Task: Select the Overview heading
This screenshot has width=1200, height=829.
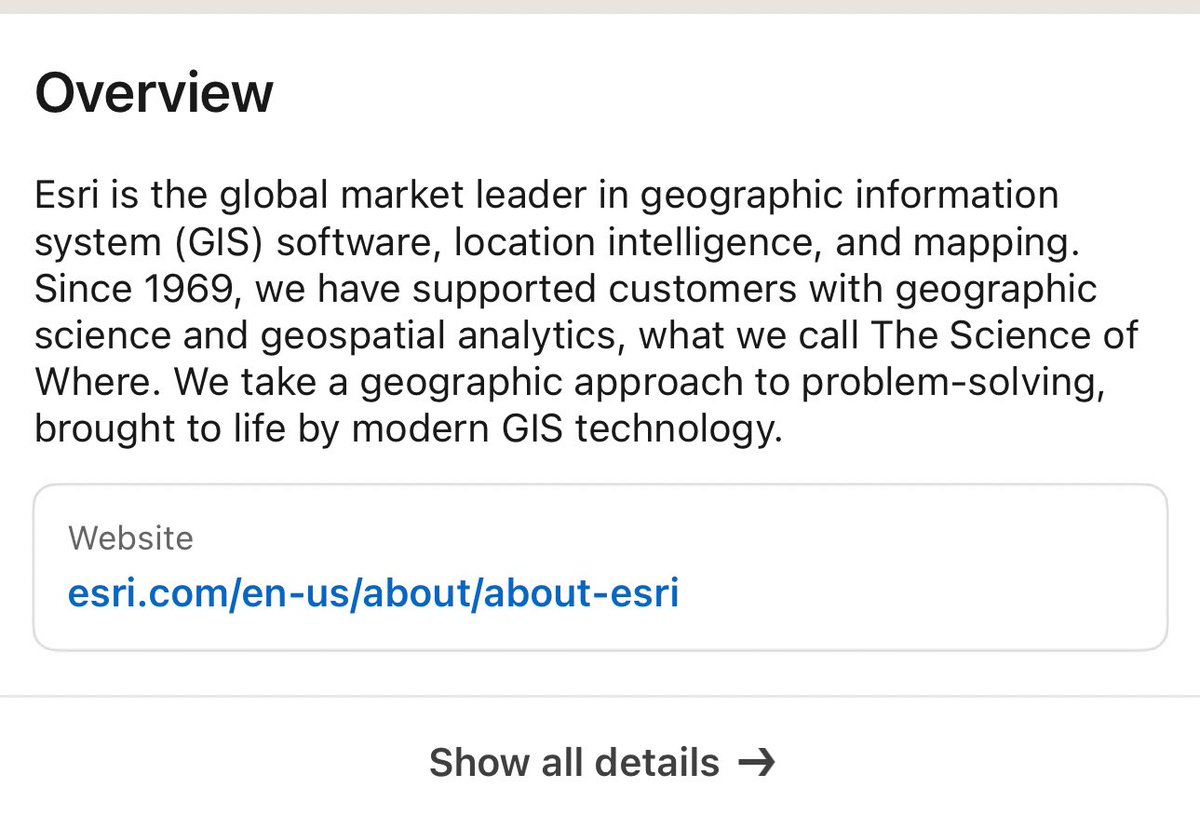Action: coord(154,93)
